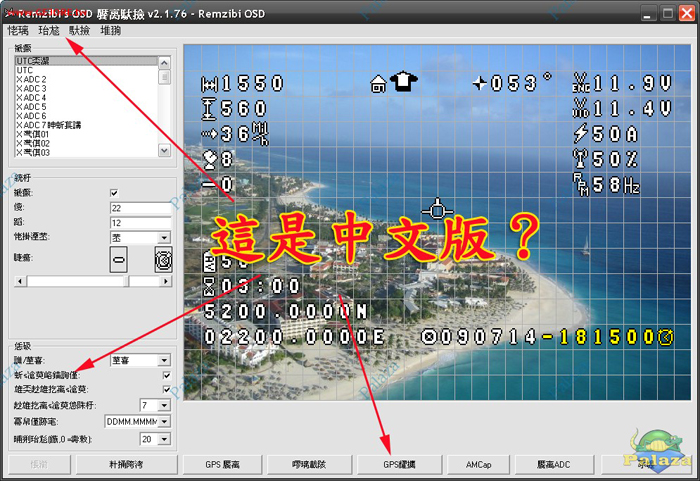700x481 pixels.
Task: Select the list row ending in 01
Action: [87, 134]
